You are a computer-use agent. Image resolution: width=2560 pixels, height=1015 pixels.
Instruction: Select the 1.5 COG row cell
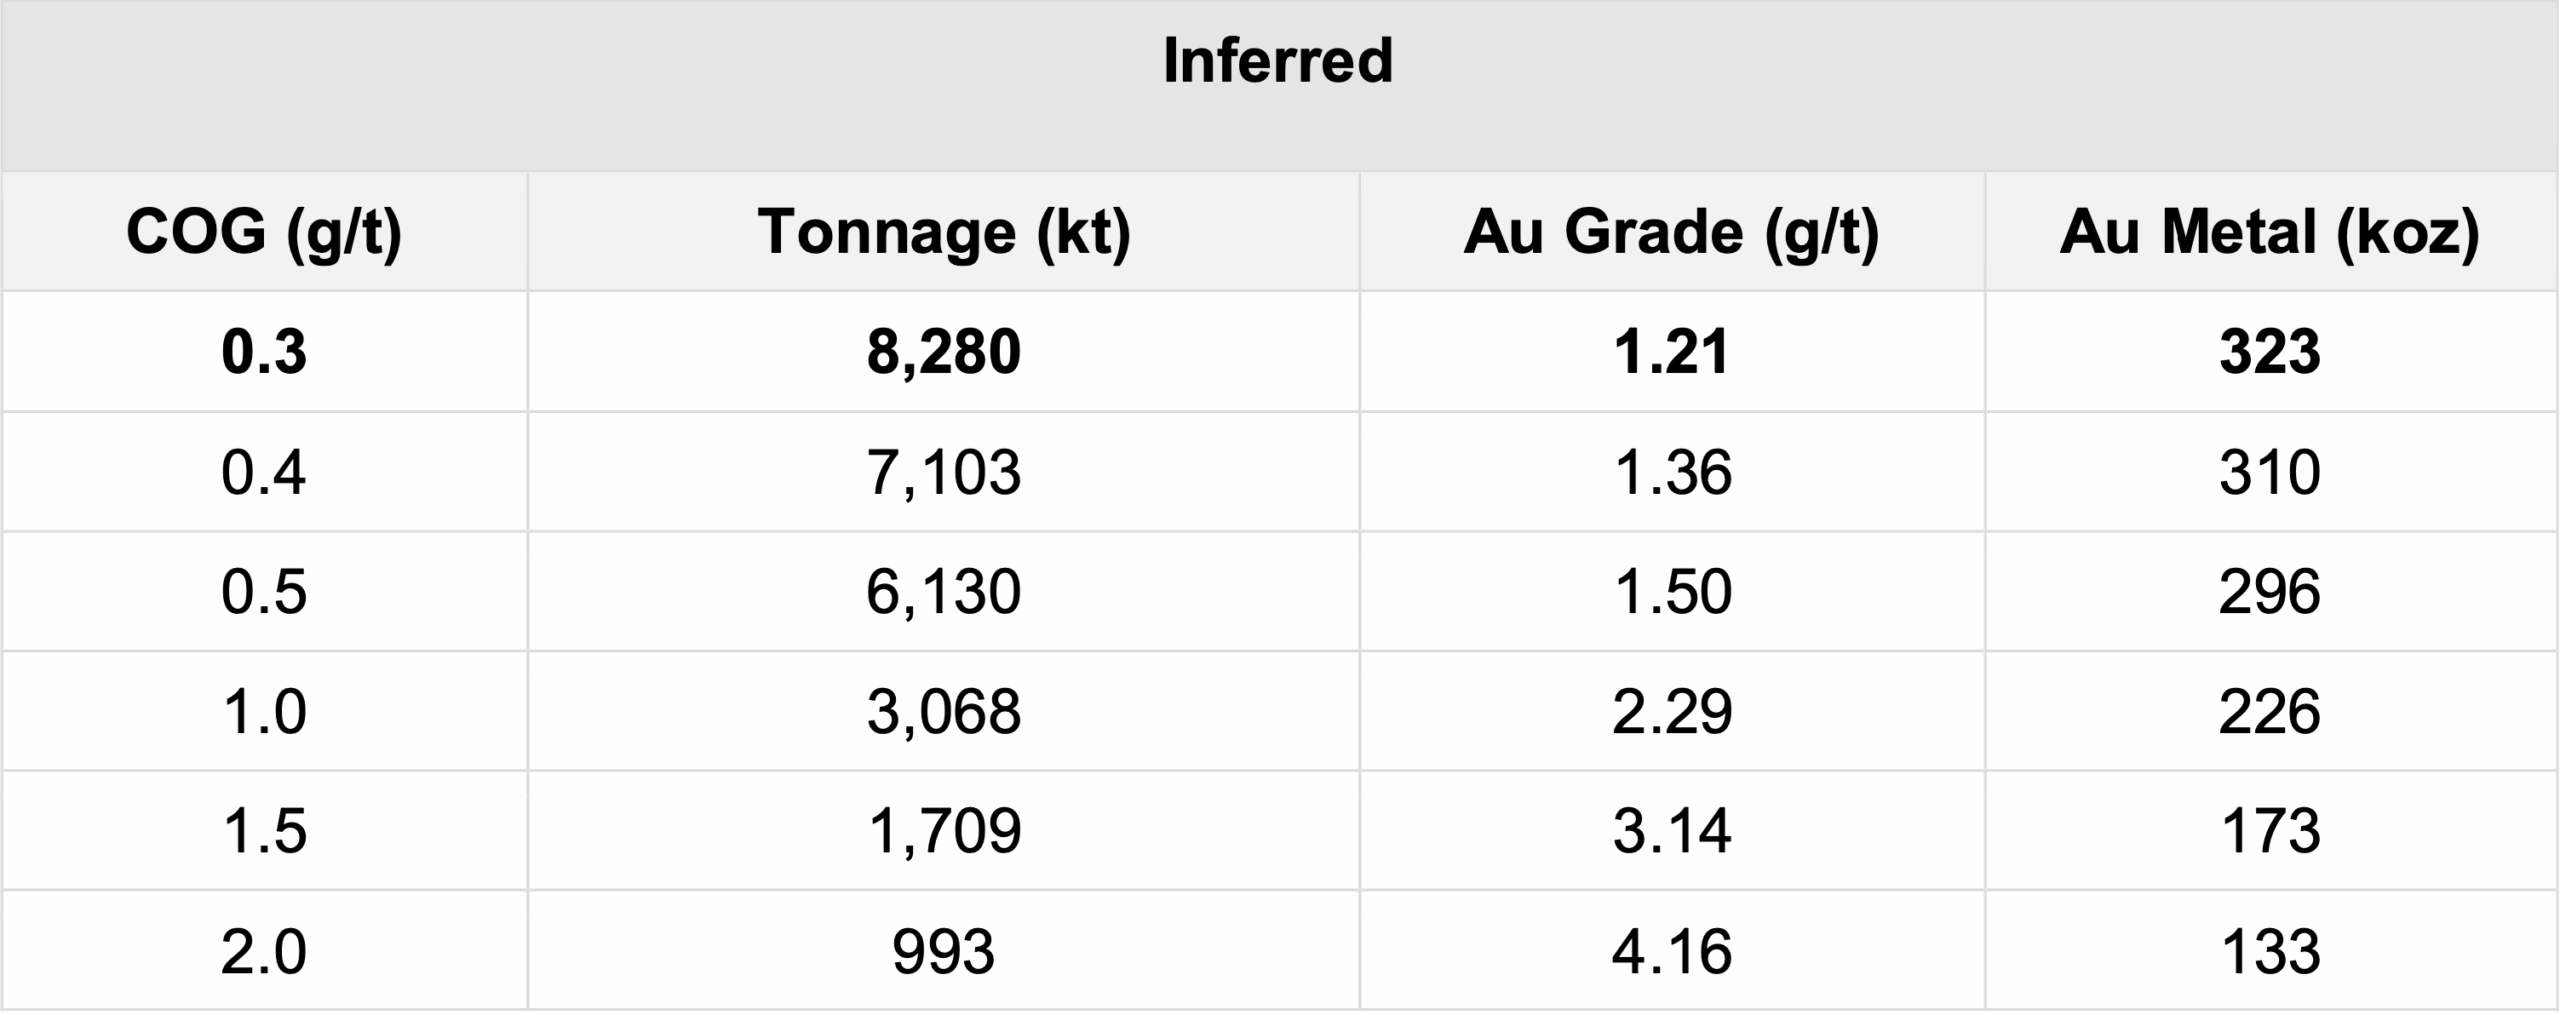(x=264, y=831)
